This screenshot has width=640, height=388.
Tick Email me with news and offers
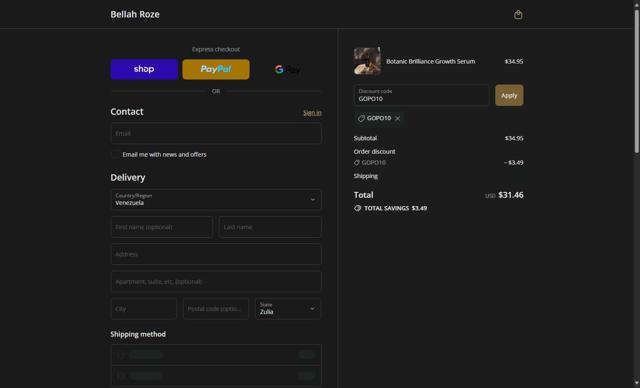click(116, 155)
